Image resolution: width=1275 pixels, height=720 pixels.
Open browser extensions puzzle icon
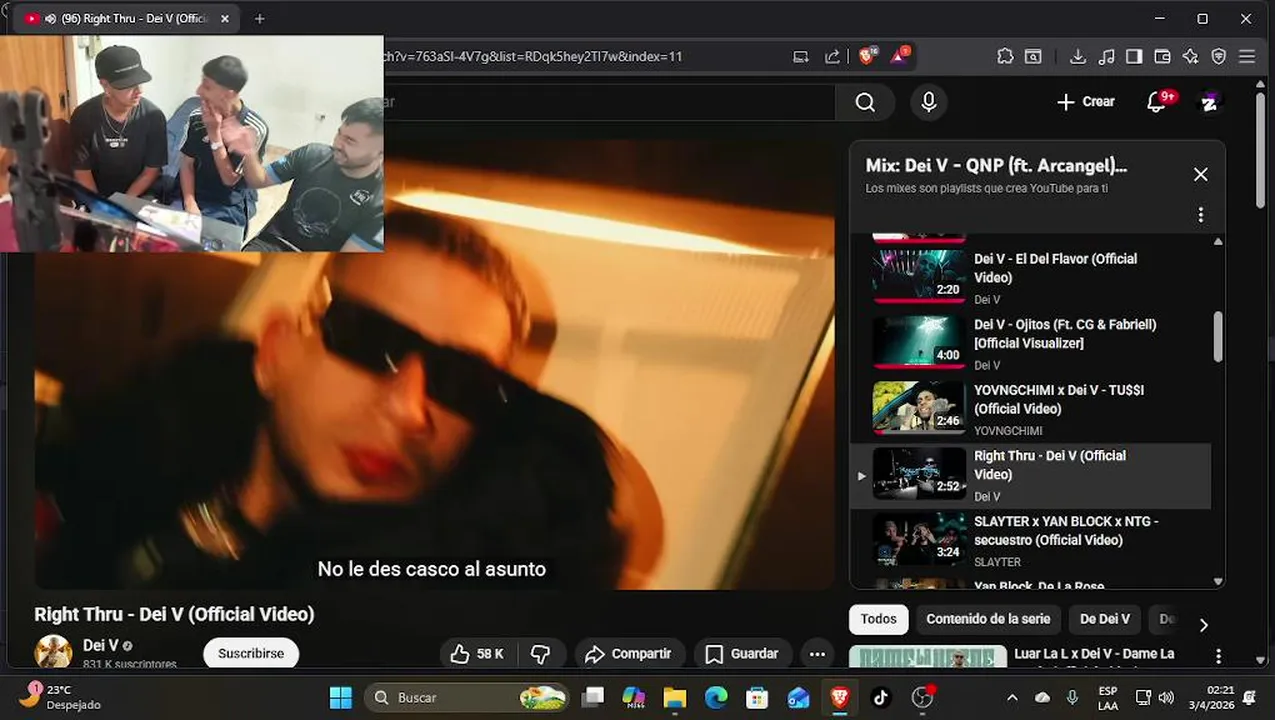(x=1005, y=57)
